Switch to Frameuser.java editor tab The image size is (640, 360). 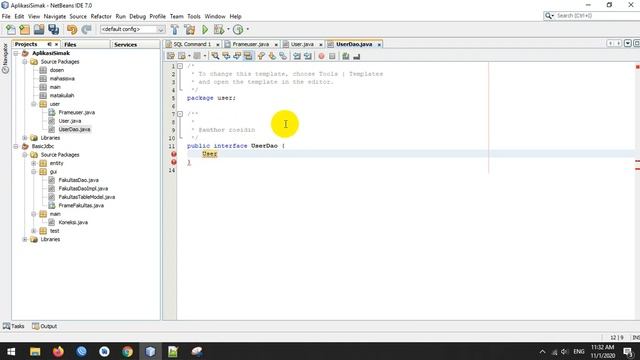pos(250,44)
